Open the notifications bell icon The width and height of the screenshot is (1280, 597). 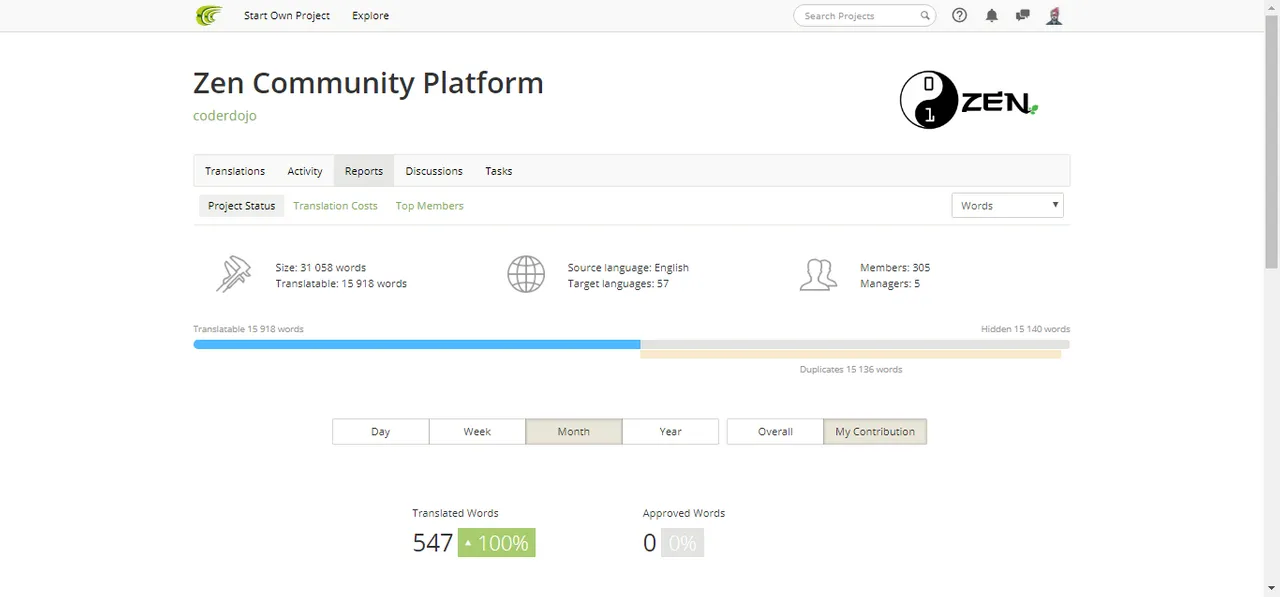(992, 15)
